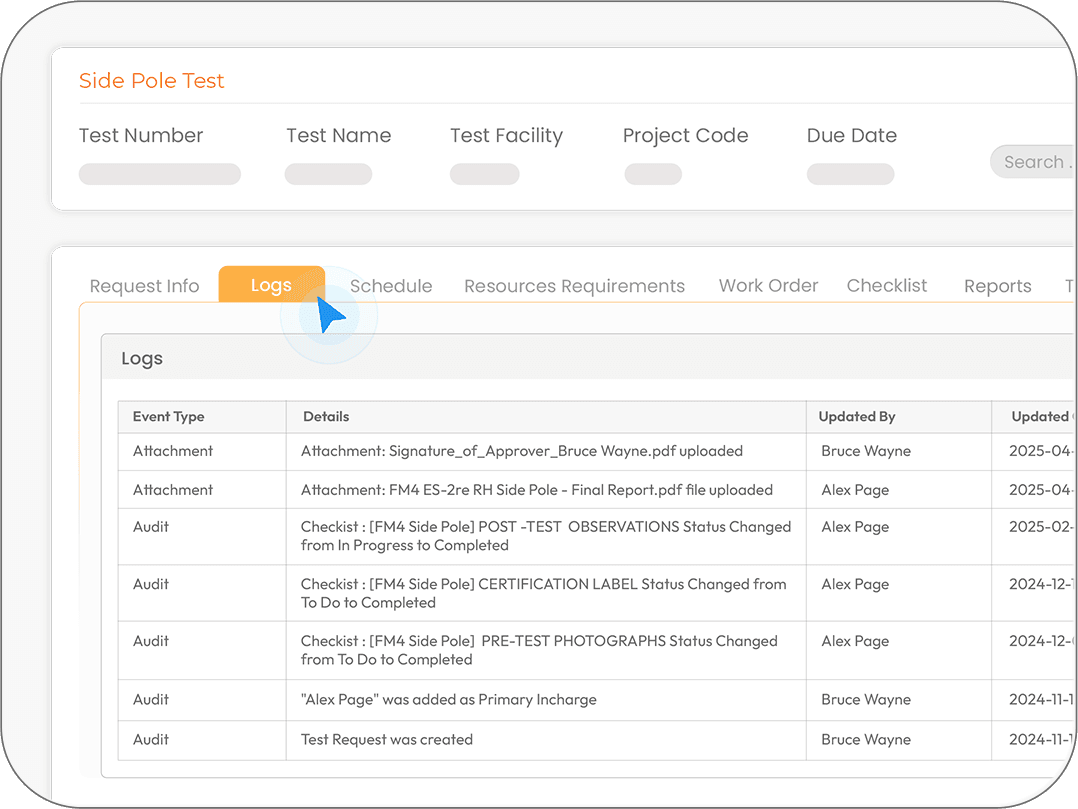Select the PRE-TEST PHOTOGRAPHS status change entry
Screen dimensions: 1078x809
[539, 650]
